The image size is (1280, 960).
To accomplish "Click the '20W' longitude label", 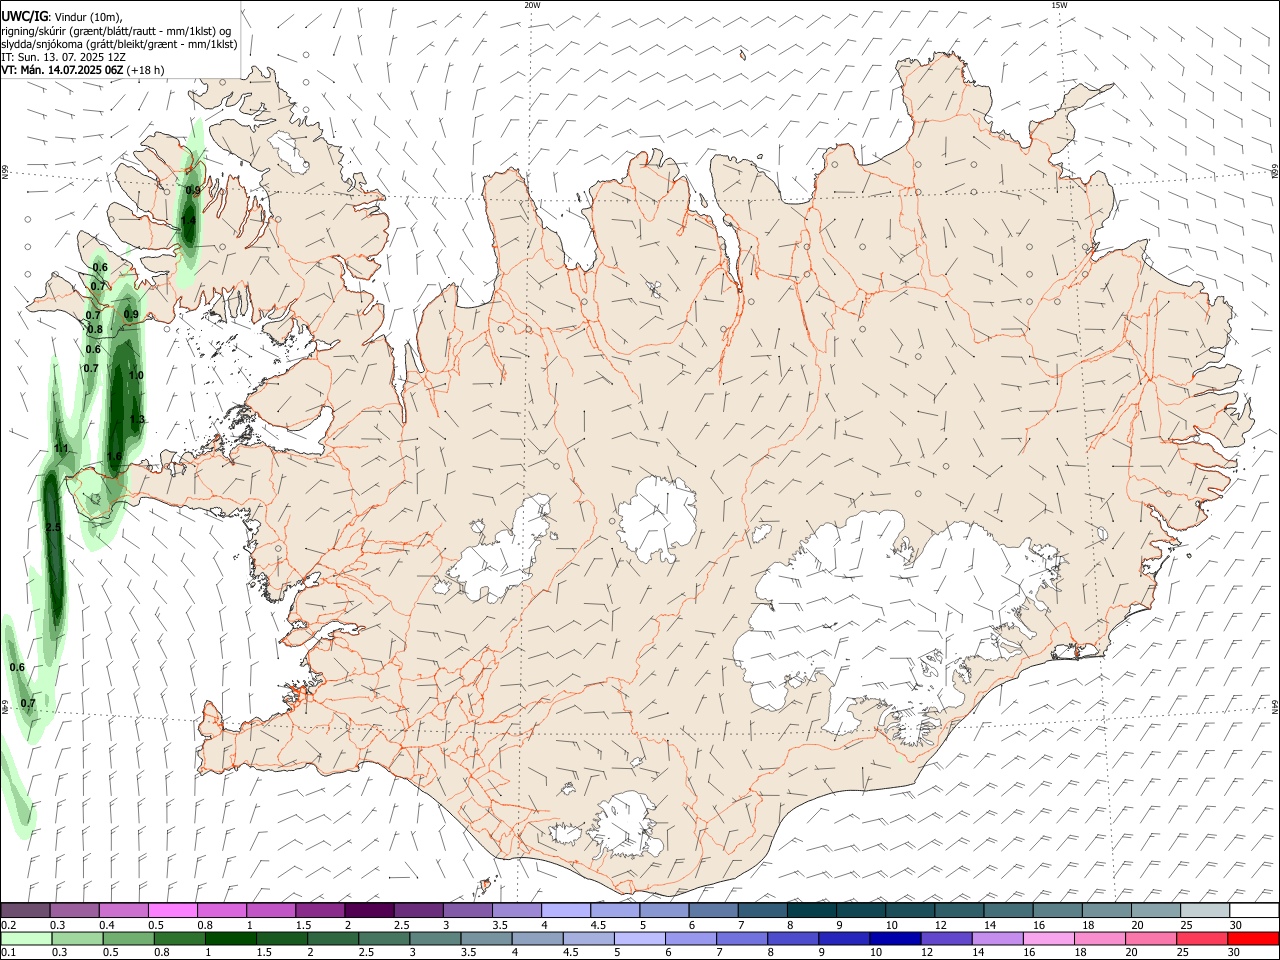I will click(x=532, y=5).
